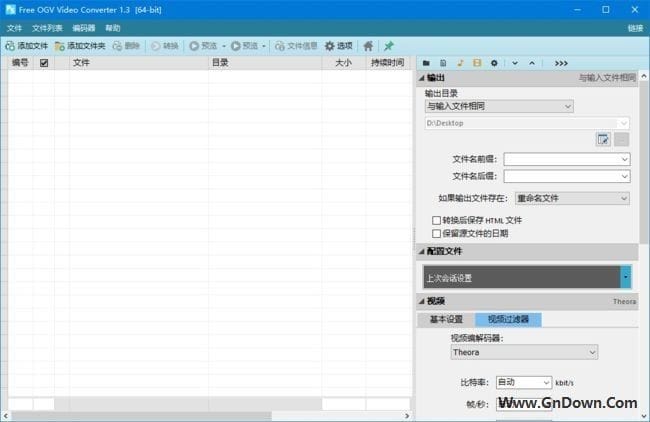Click the app icon in the title bar
650x422 pixels.
[10, 10]
